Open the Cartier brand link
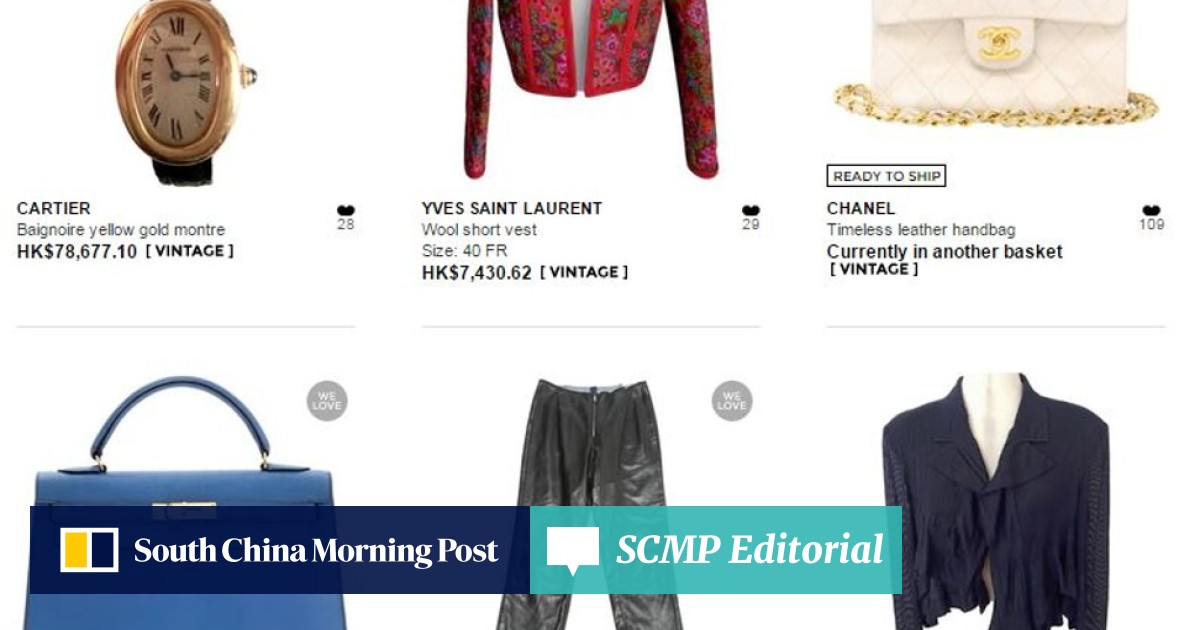 [x=54, y=208]
